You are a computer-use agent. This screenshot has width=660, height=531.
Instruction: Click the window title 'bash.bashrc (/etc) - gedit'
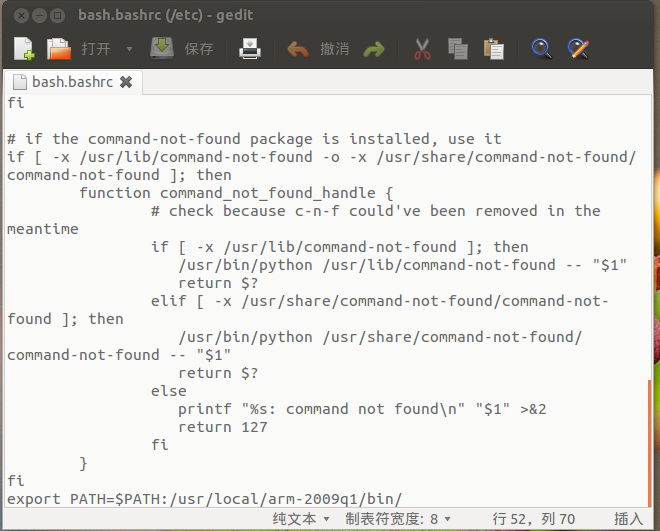(165, 15)
